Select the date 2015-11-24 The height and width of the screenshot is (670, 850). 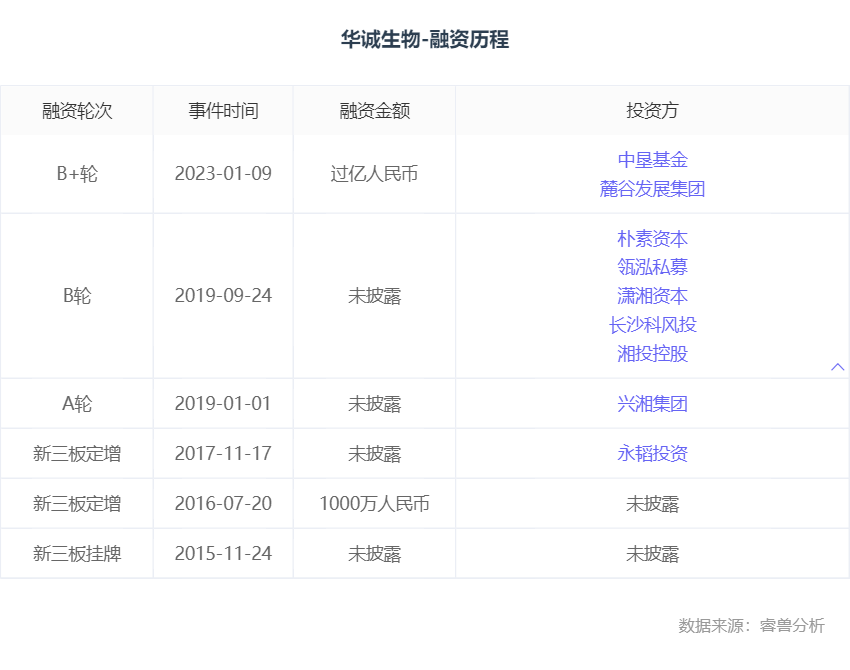pyautogui.click(x=223, y=553)
